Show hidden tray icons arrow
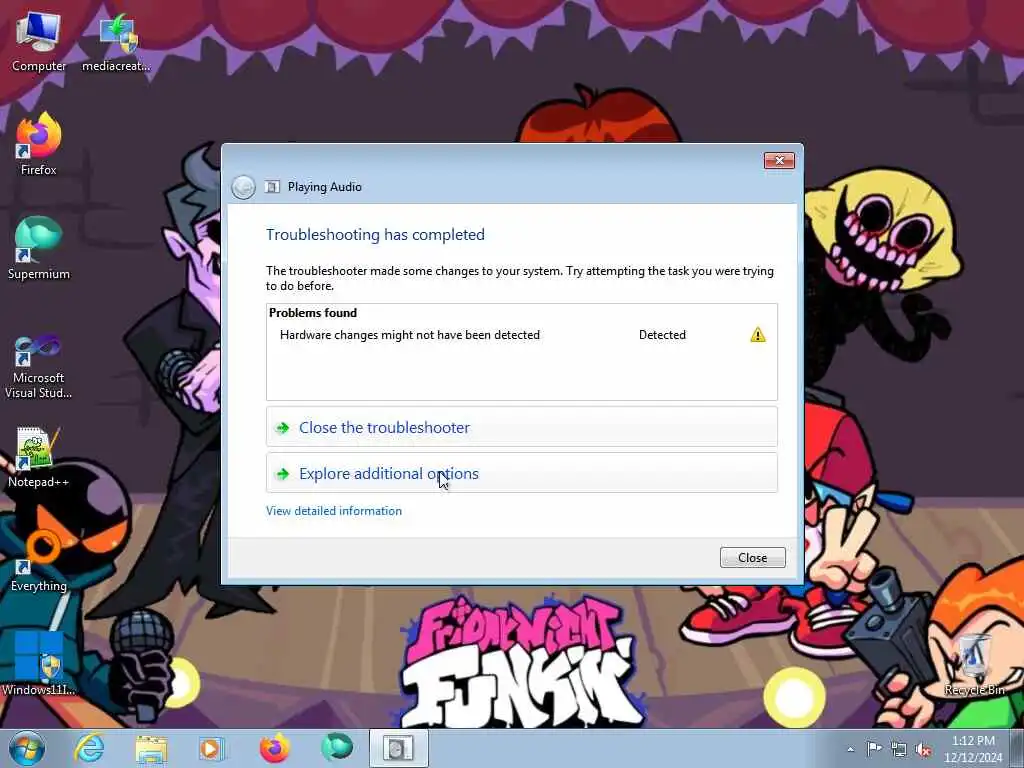 850,749
